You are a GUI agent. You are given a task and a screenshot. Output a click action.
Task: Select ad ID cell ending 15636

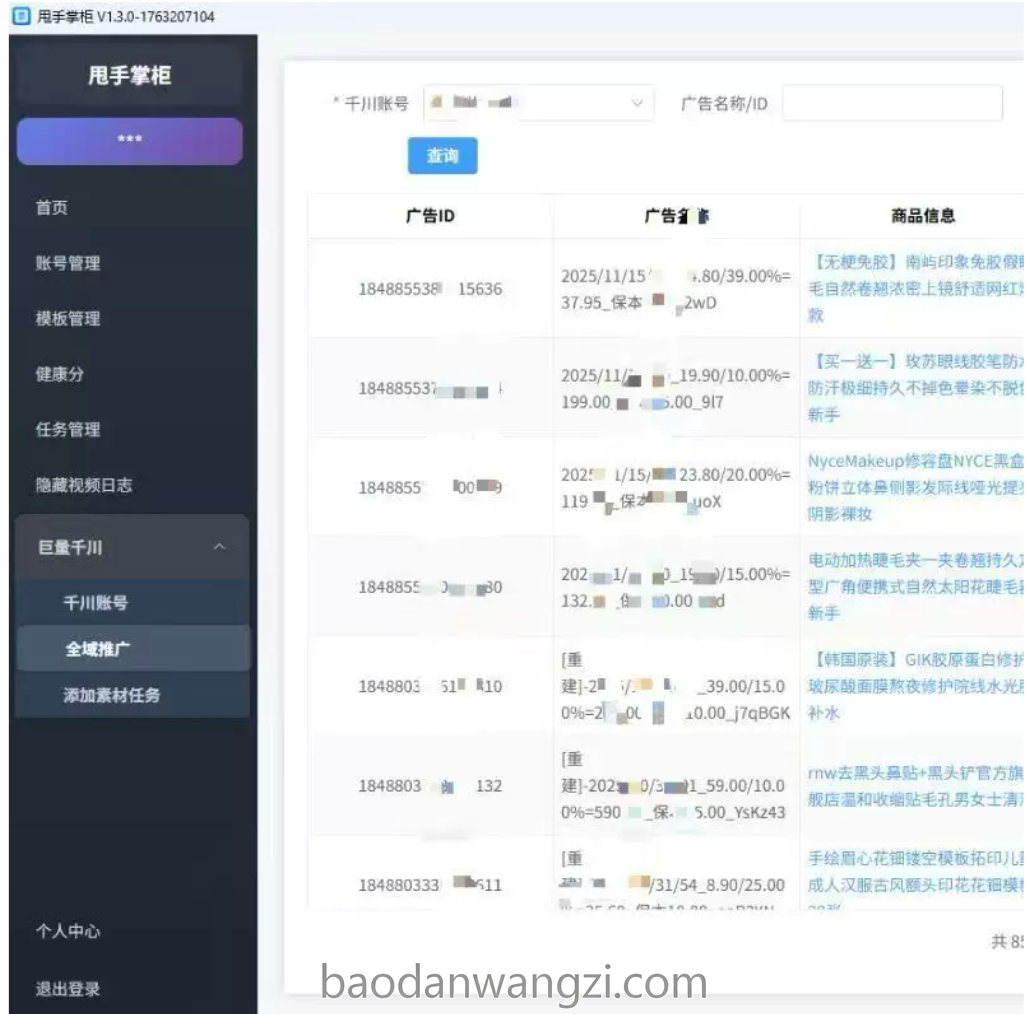[x=430, y=289]
